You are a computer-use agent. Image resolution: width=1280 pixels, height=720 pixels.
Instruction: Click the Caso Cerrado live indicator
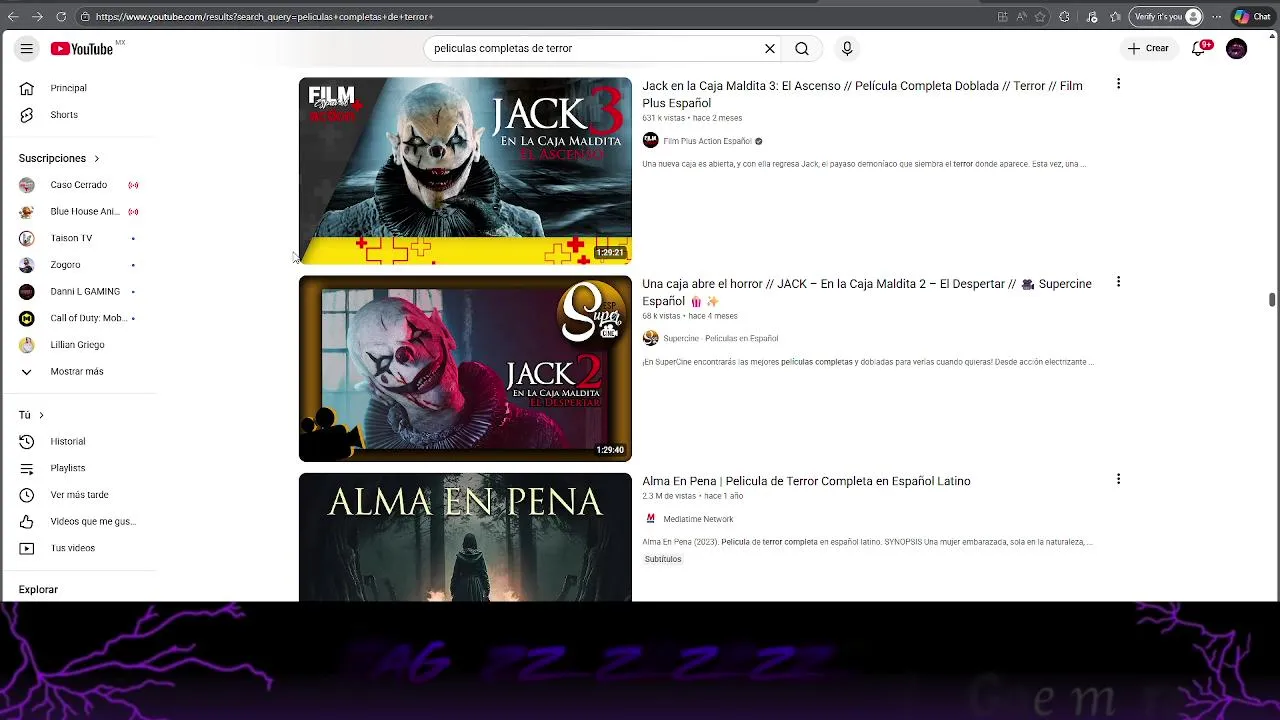pos(133,185)
